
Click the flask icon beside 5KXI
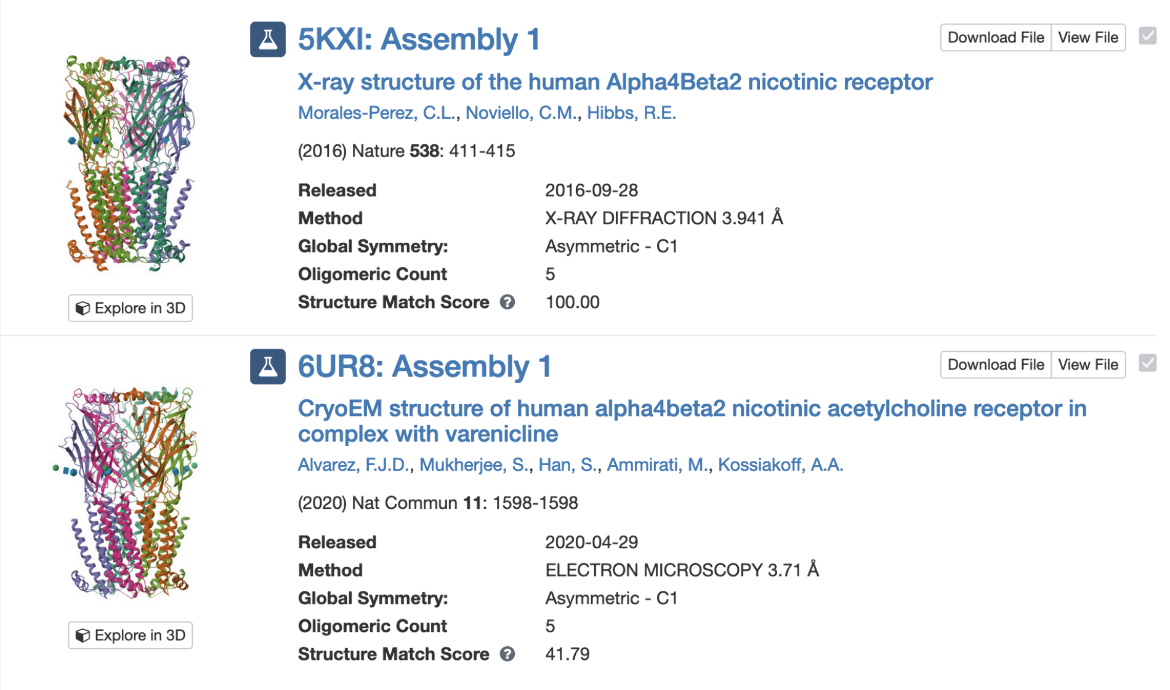[267, 40]
